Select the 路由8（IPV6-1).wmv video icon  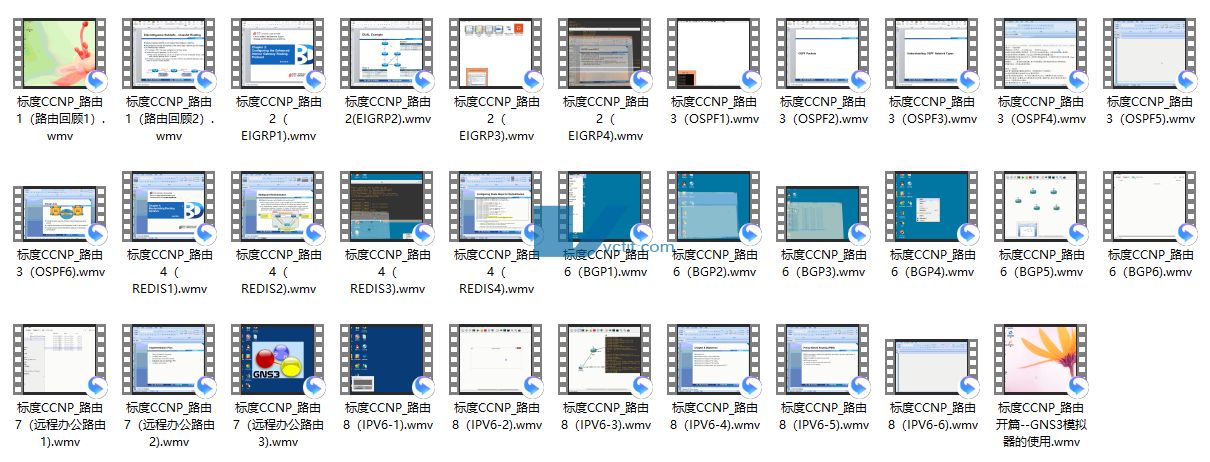(387, 359)
